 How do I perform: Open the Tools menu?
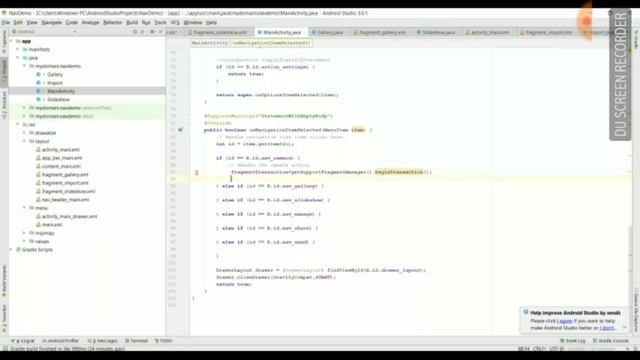[x=160, y=22]
